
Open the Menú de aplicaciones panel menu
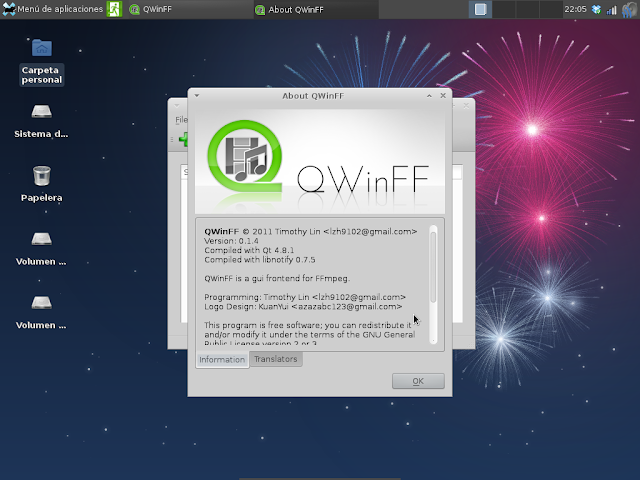click(53, 9)
